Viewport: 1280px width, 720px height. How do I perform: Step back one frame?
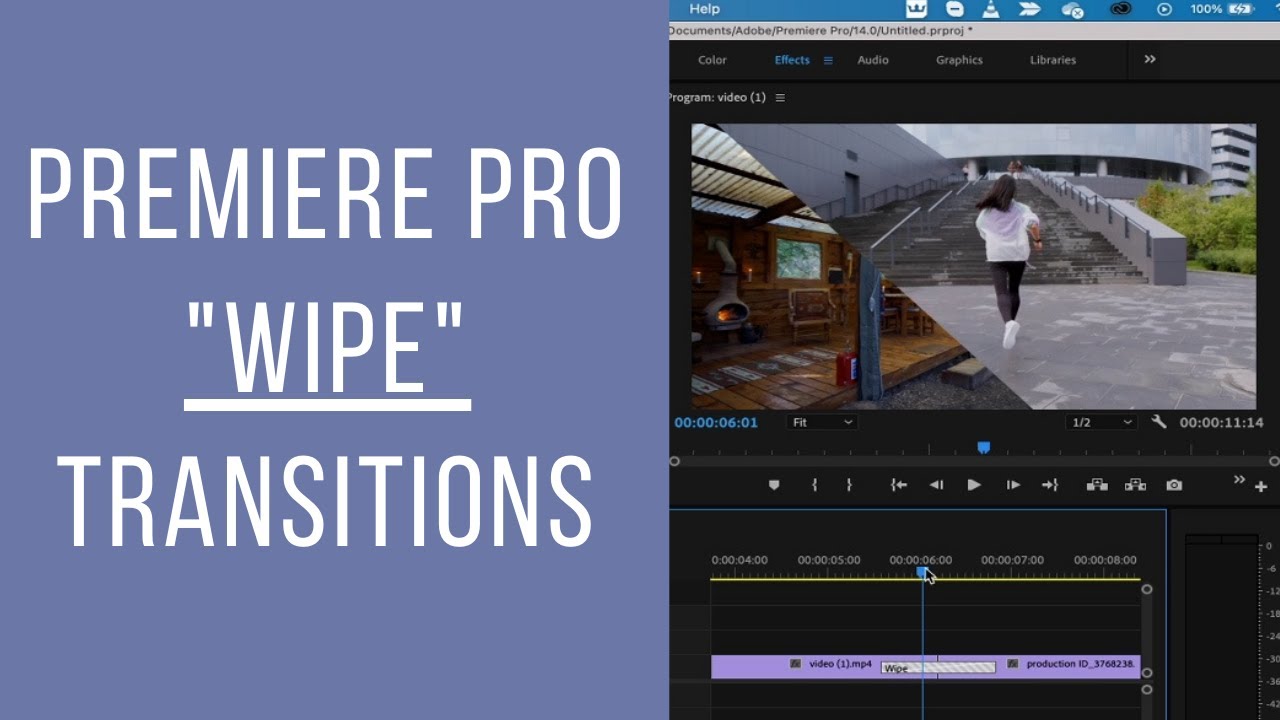click(x=936, y=485)
